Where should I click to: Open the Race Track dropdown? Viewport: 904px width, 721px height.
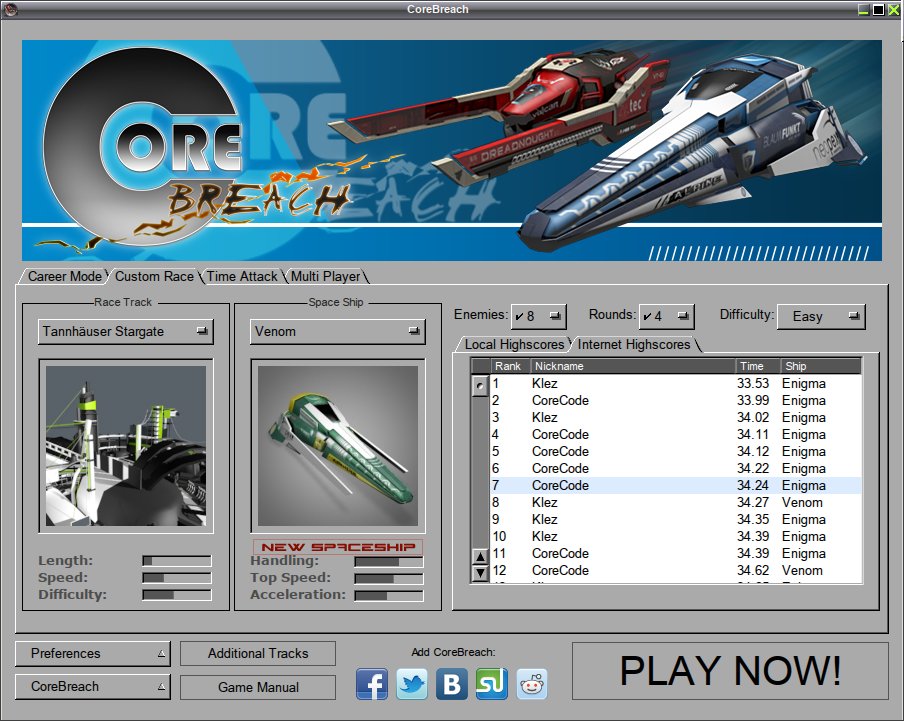[126, 331]
